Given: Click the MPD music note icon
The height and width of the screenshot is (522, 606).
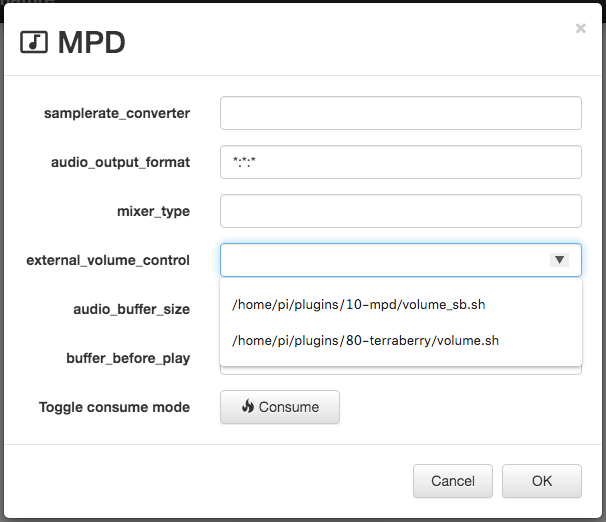Looking at the screenshot, I should coord(34,42).
